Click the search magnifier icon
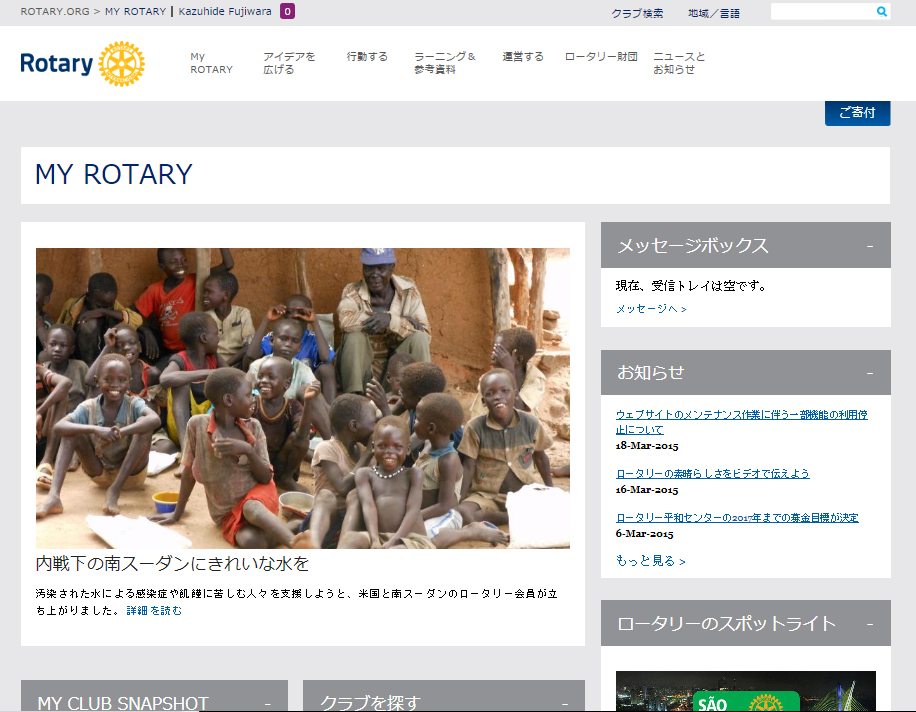Screen dimensions: 916x712 (x=882, y=11)
